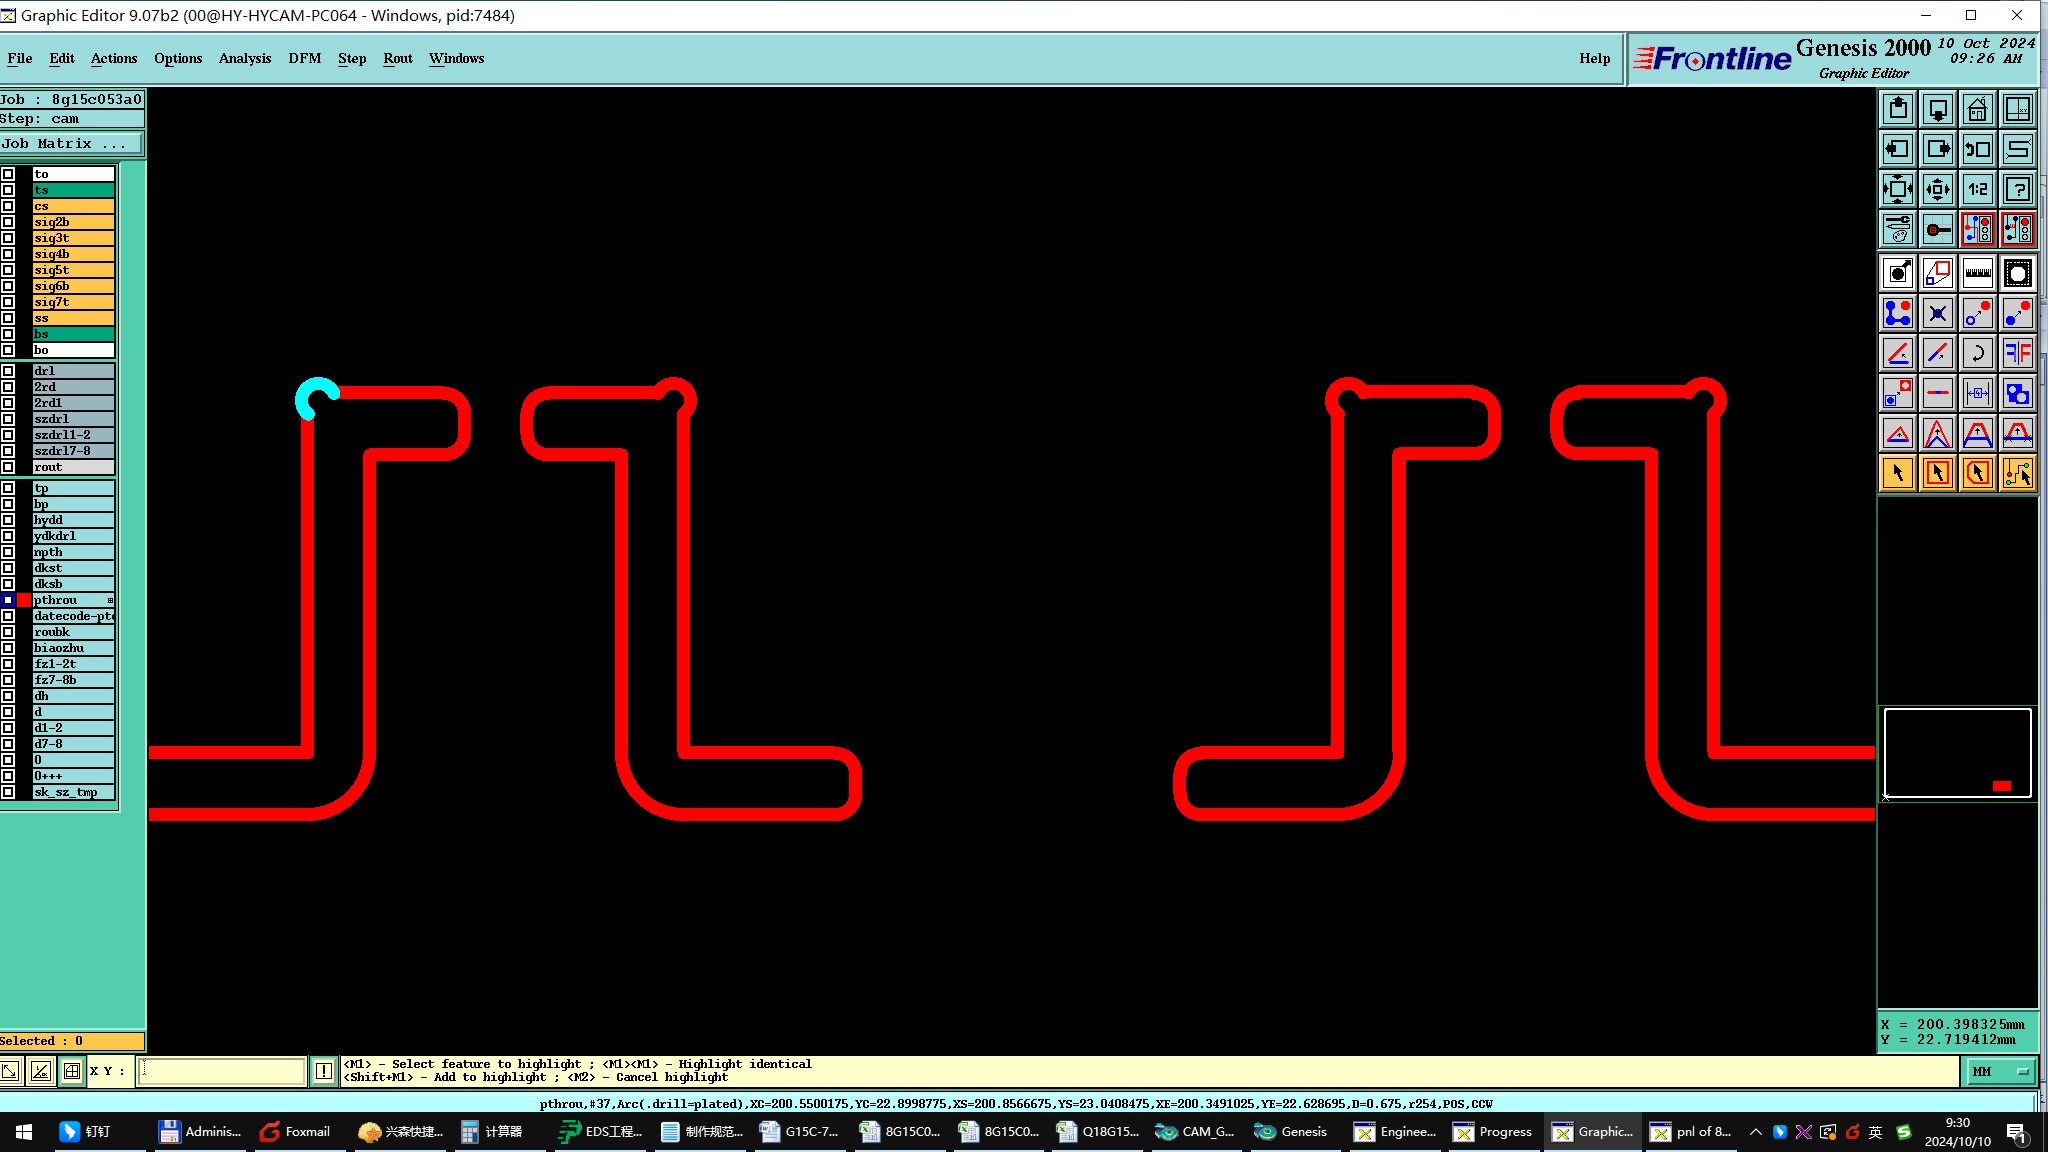The image size is (2048, 1152).
Task: Open the MM units dropdown
Action: point(2003,1071)
